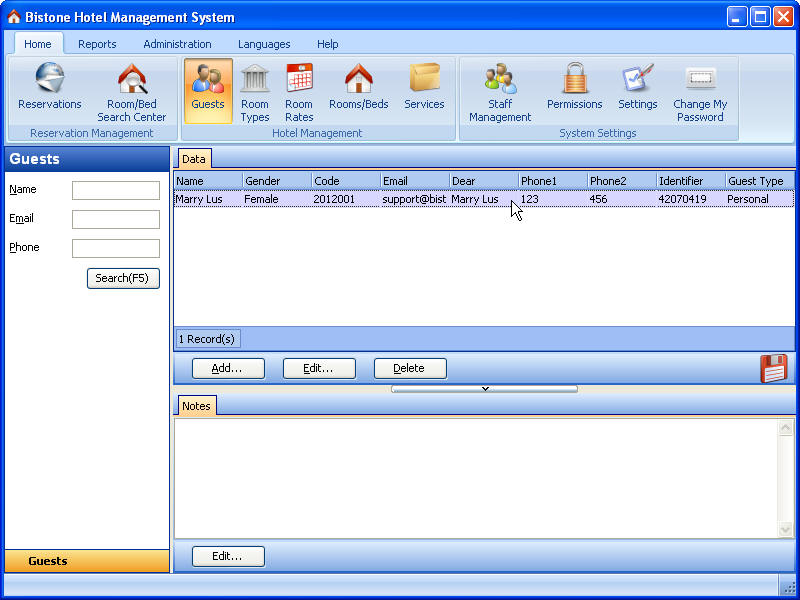Delete the selected guest record
This screenshot has width=800, height=600.
409,368
